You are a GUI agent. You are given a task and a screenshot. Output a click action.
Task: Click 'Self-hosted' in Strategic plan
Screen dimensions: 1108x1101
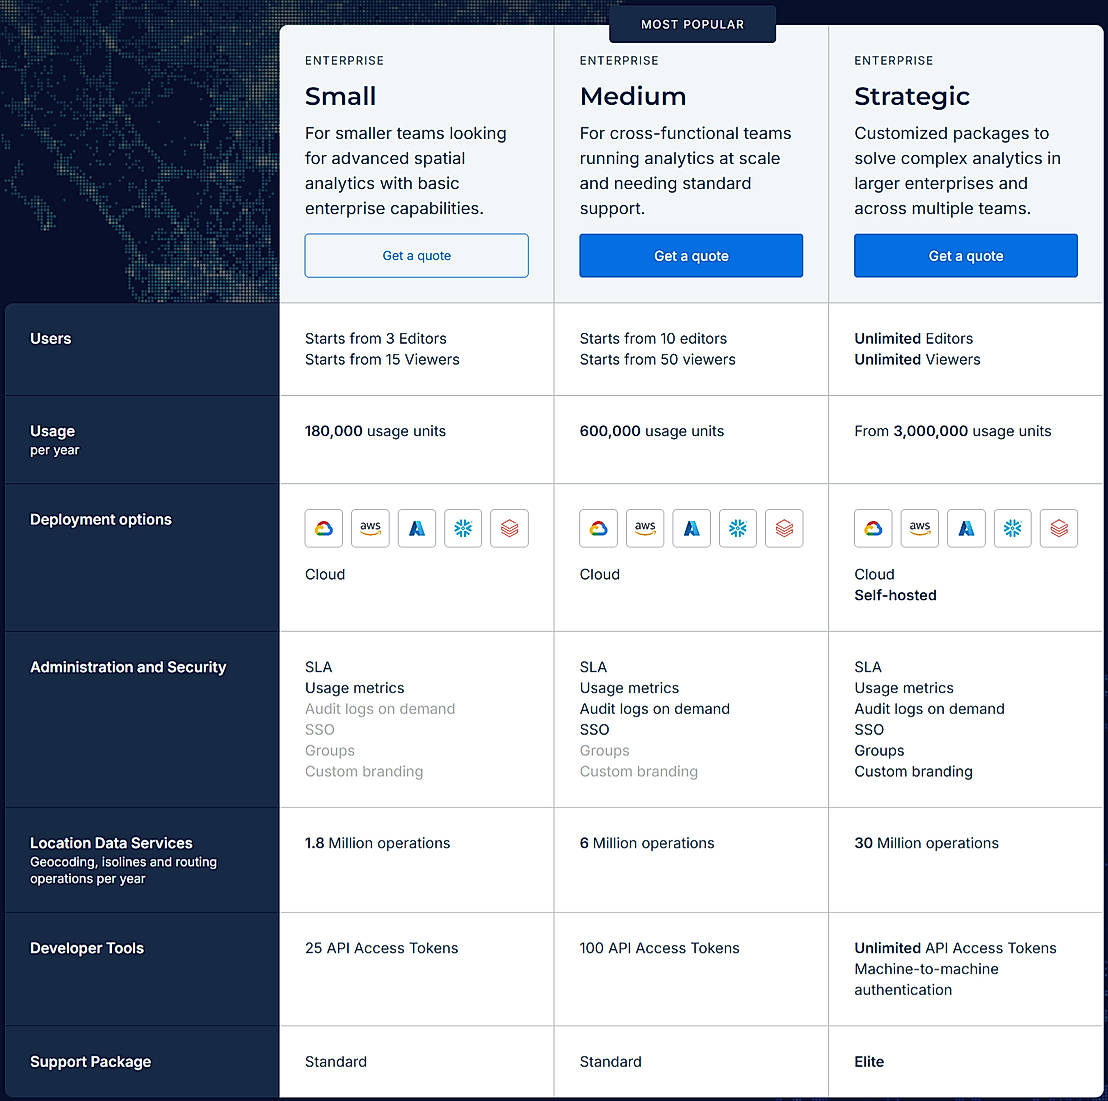[x=895, y=595]
